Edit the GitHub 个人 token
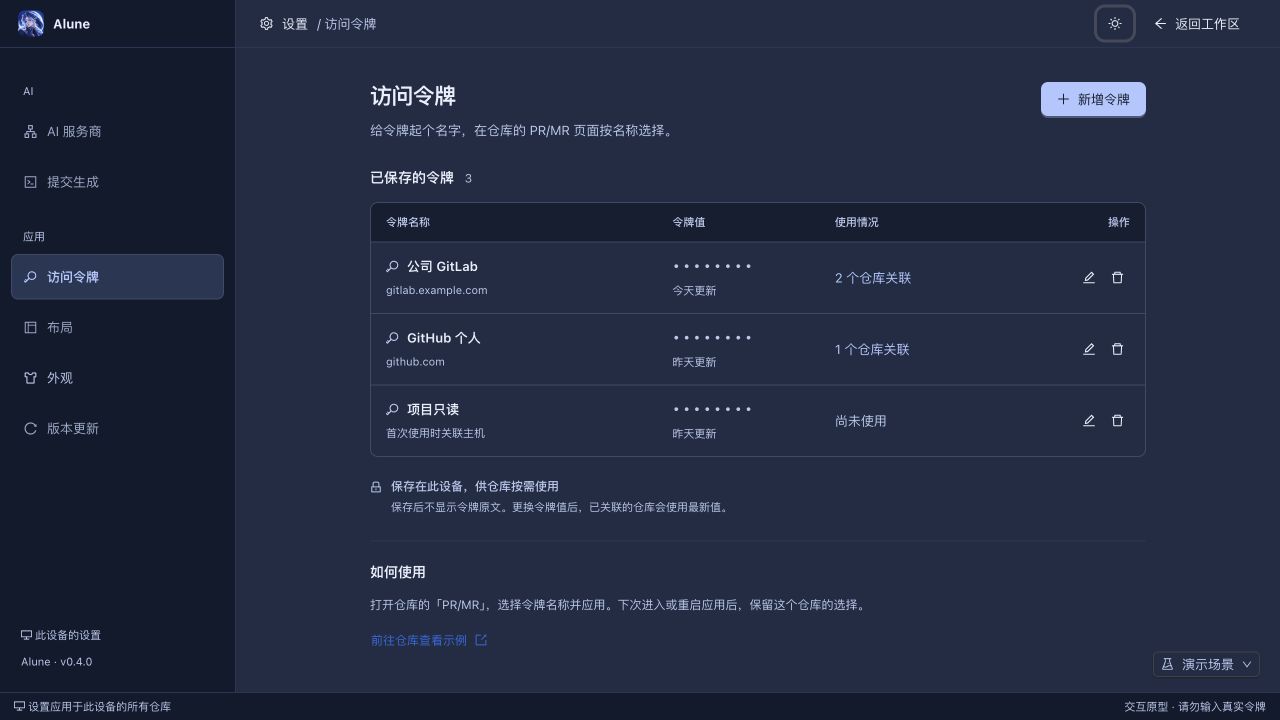 pyautogui.click(x=1089, y=349)
